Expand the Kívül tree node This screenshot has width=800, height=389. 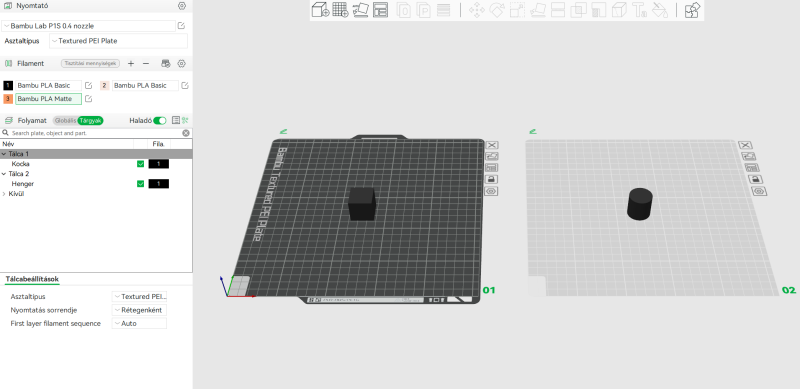point(4,194)
